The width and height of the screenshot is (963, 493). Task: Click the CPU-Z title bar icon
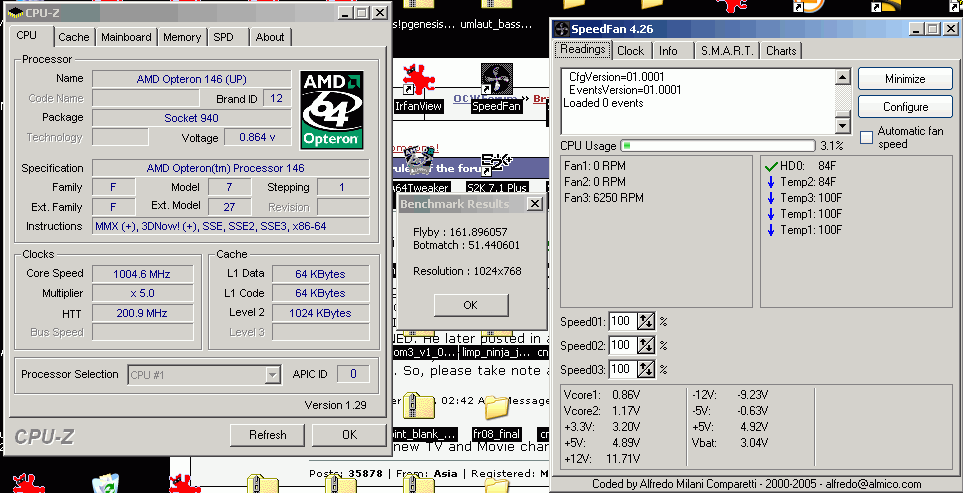[x=15, y=13]
